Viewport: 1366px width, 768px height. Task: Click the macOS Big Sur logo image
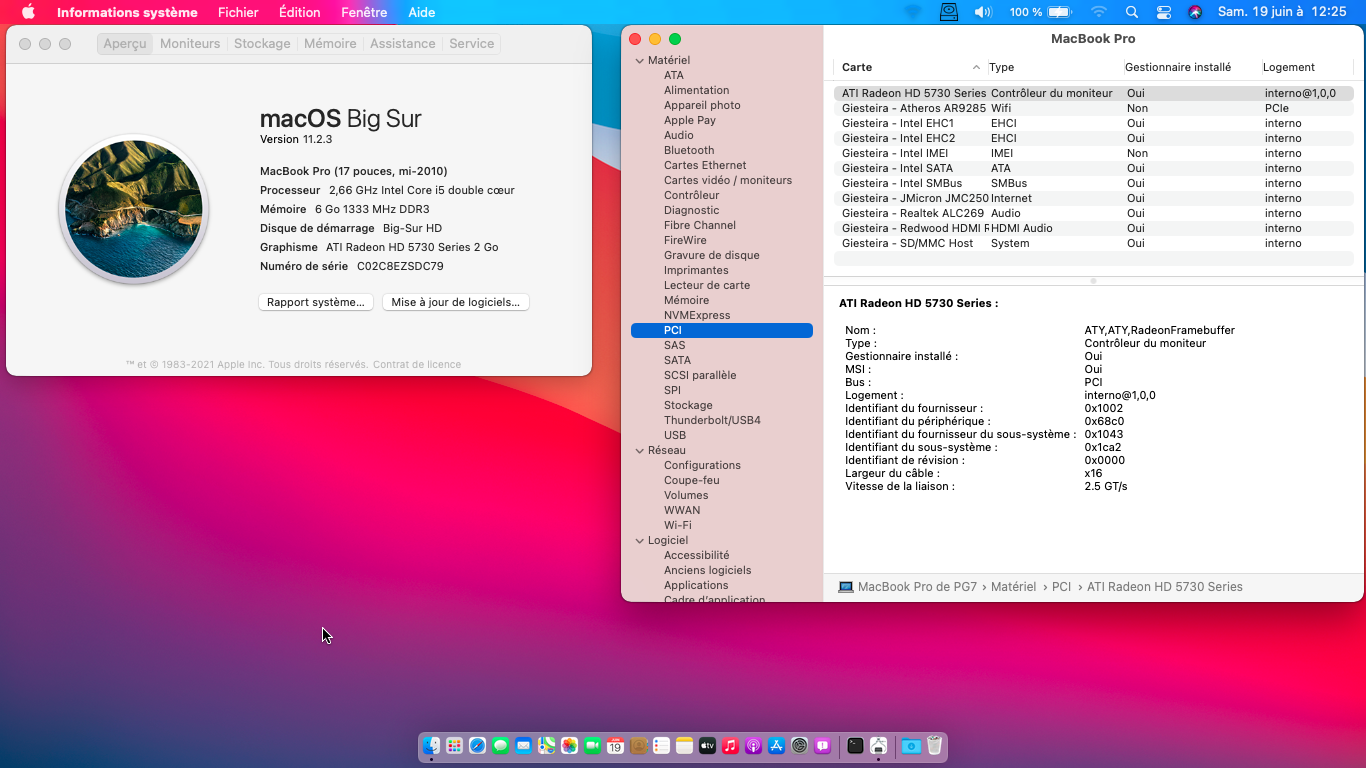pyautogui.click(x=134, y=209)
